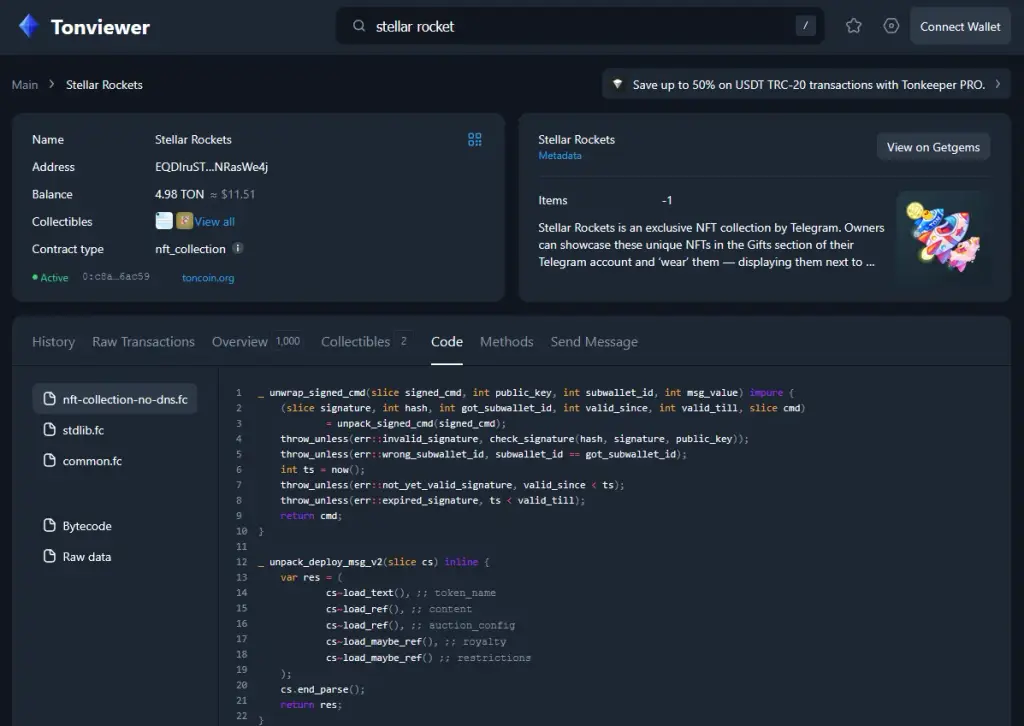1024x726 pixels.
Task: Click the Active status indicator
Action: click(50, 277)
